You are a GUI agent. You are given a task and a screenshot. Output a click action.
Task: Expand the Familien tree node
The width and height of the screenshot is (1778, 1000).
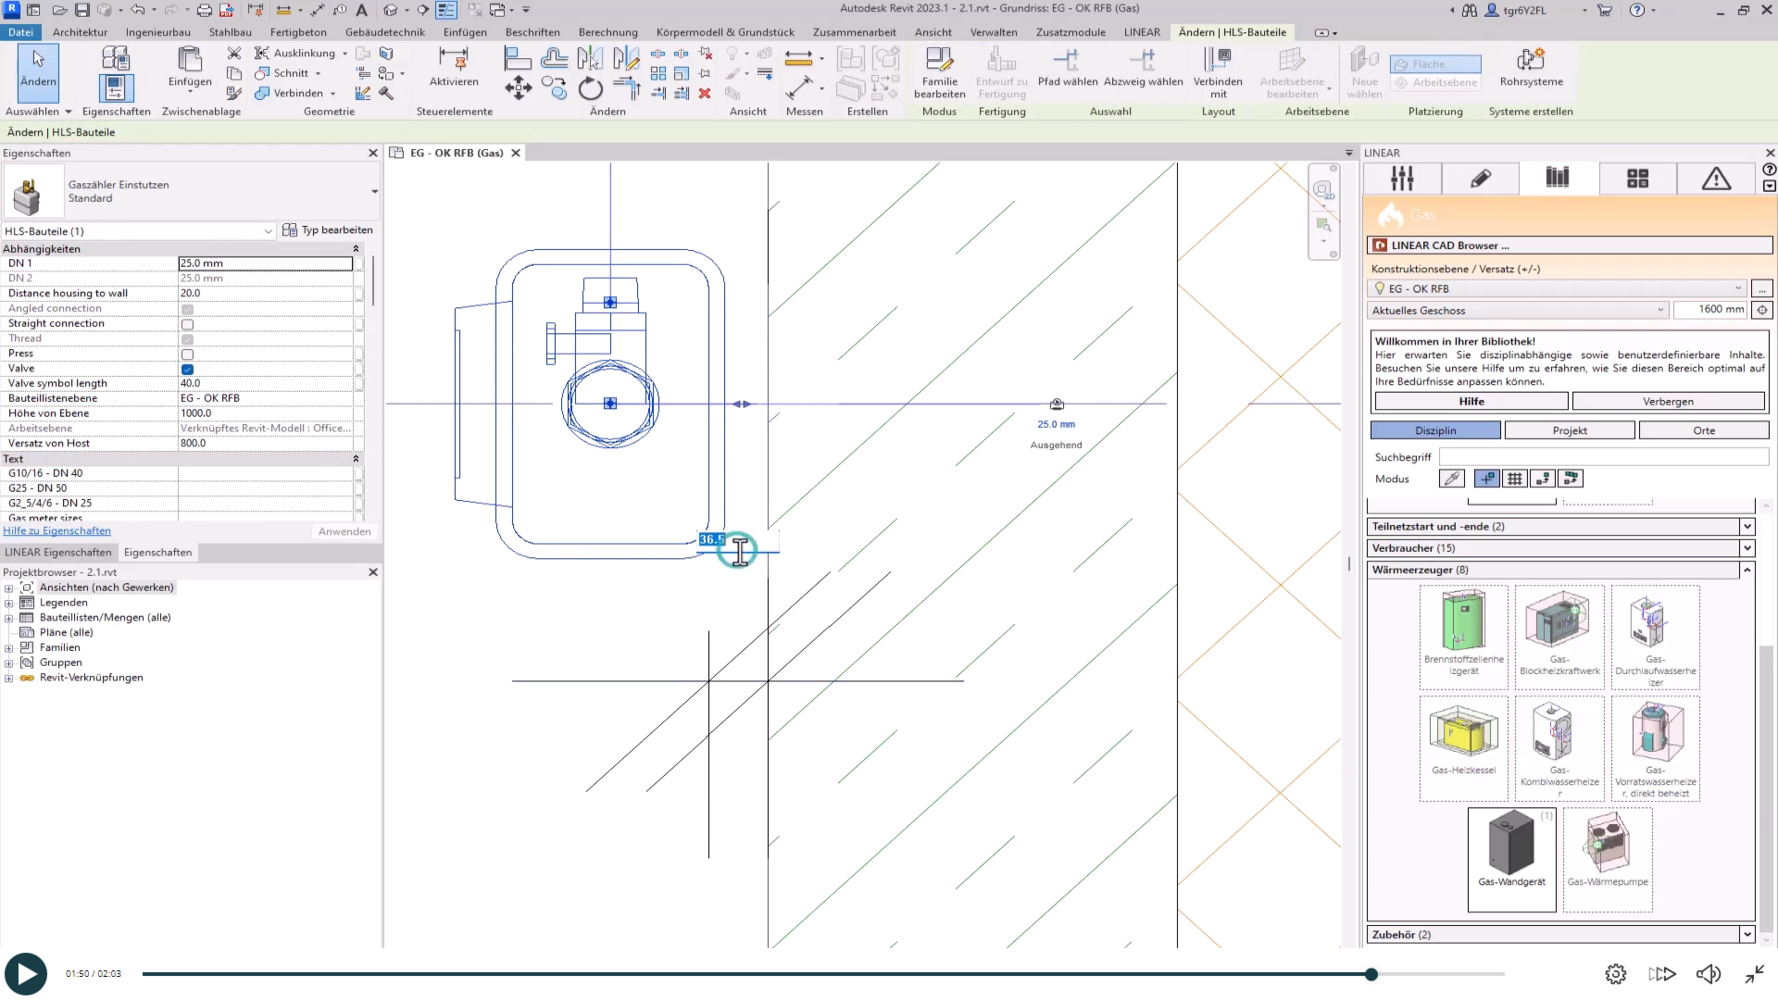(9, 648)
